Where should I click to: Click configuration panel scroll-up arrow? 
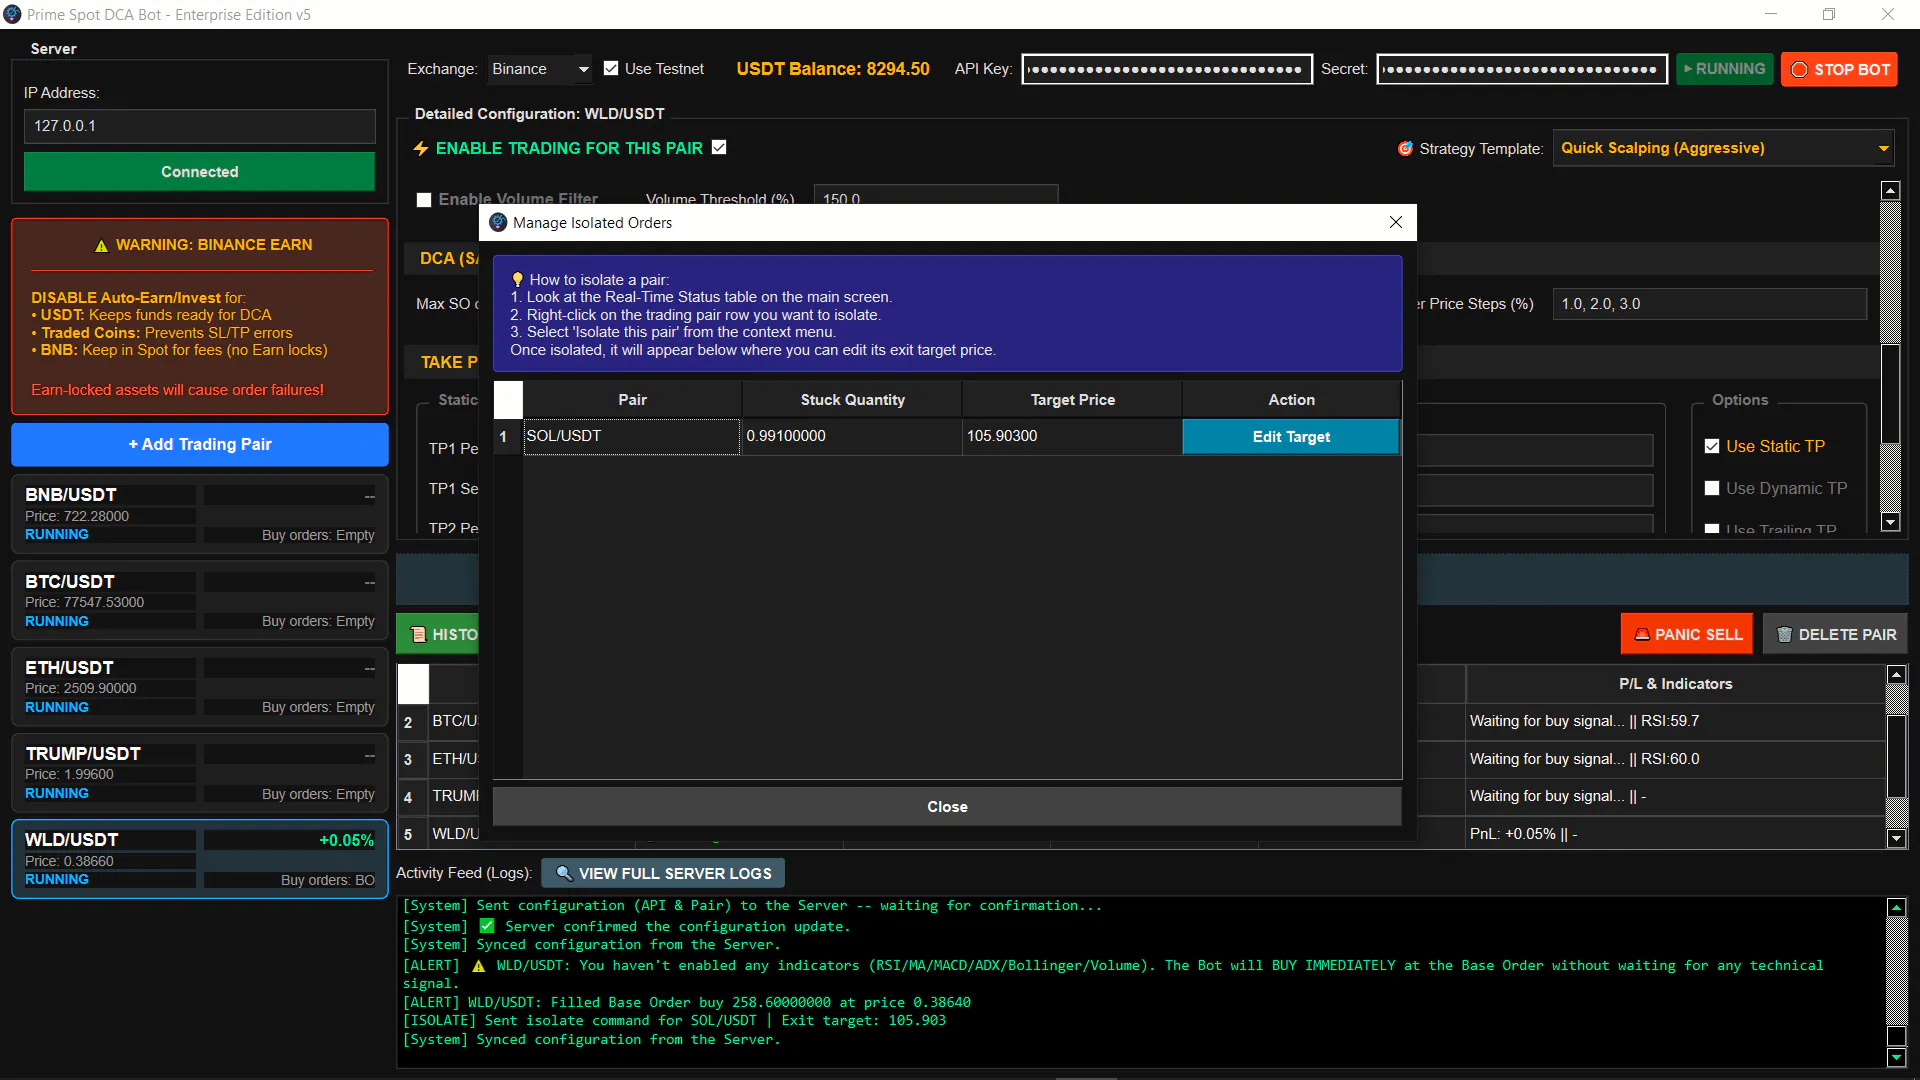pyautogui.click(x=1890, y=190)
